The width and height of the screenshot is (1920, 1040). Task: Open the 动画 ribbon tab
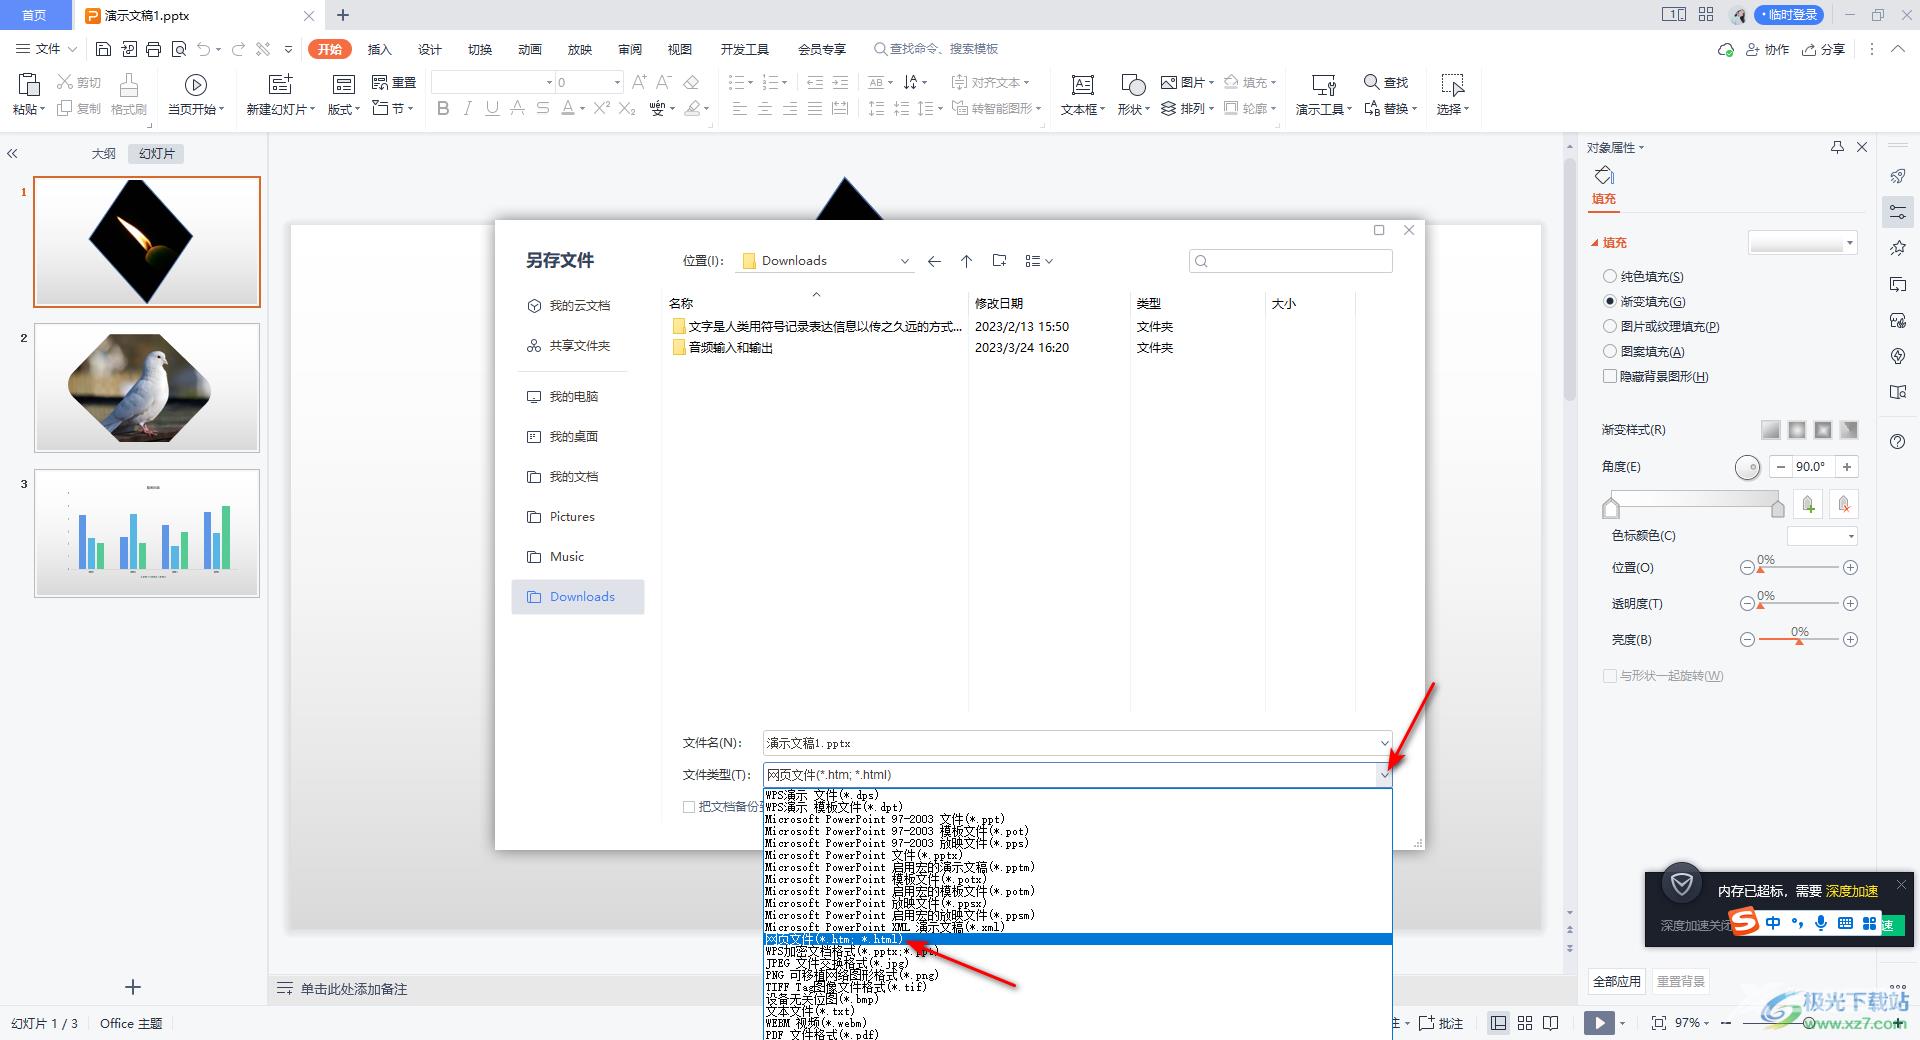[530, 49]
